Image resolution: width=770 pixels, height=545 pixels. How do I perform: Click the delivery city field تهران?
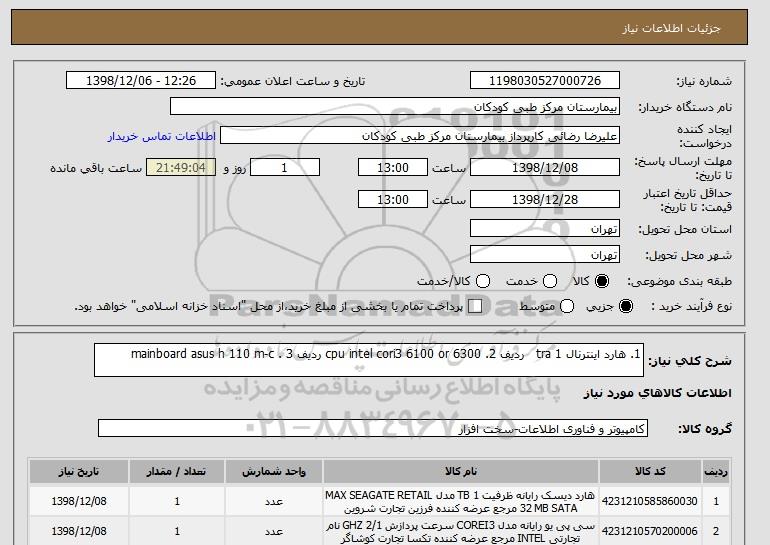coord(545,254)
